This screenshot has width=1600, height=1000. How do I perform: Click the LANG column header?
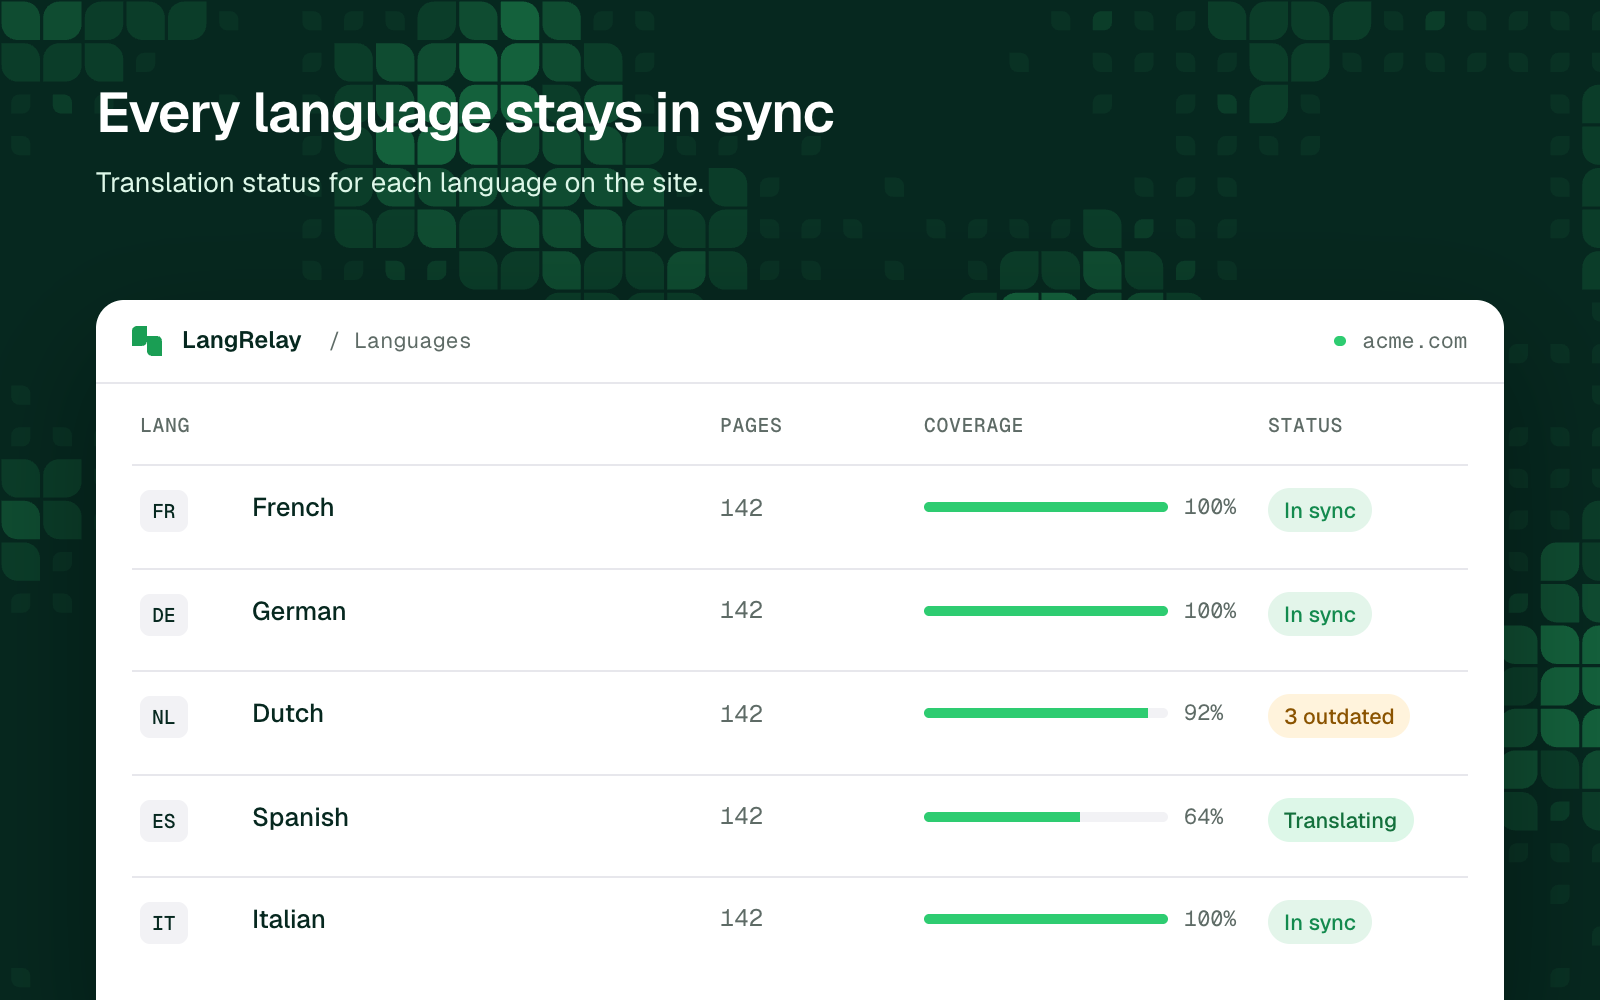(165, 425)
